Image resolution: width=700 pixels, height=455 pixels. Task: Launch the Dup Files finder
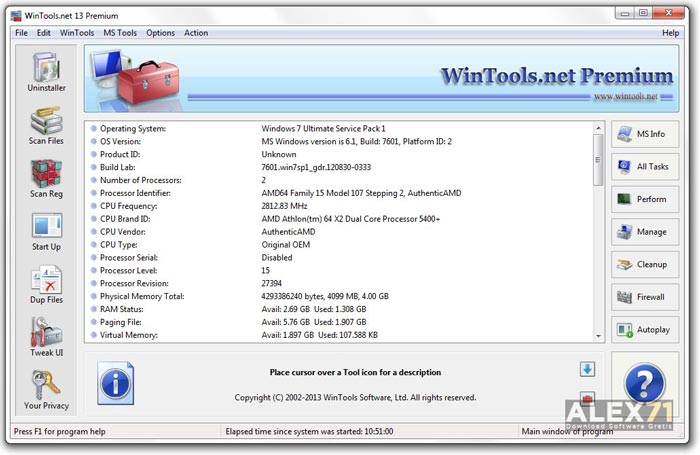click(46, 284)
